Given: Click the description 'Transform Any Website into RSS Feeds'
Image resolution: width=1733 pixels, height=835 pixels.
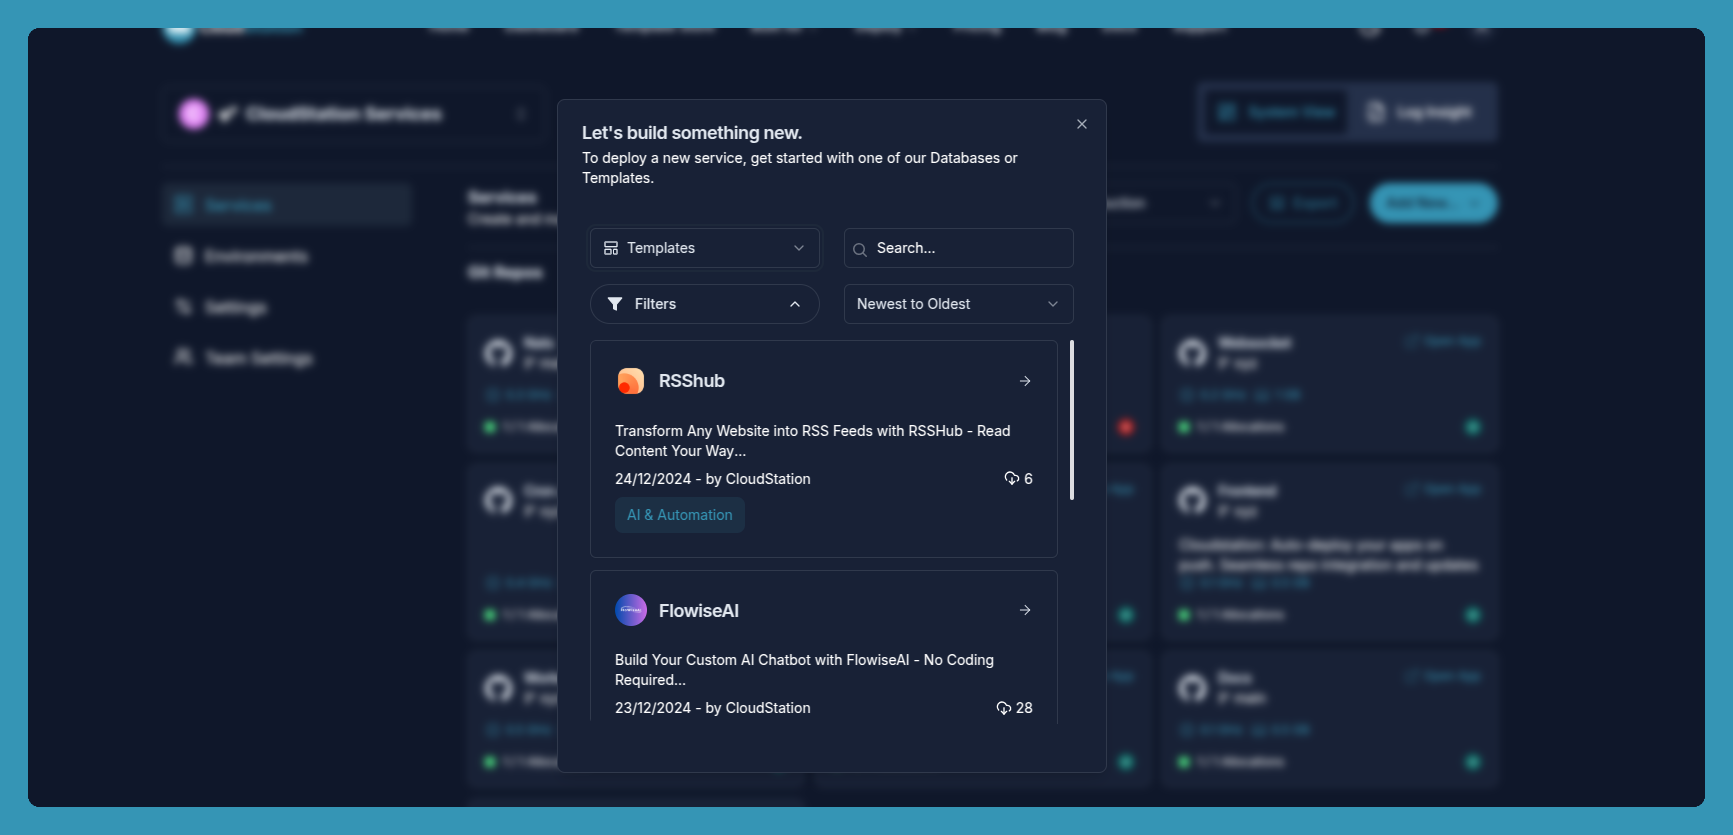Looking at the screenshot, I should tap(813, 441).
